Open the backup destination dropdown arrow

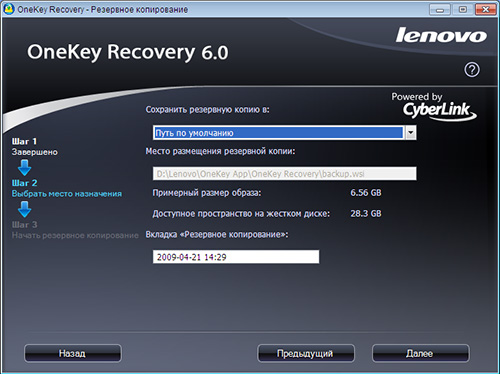pos(411,133)
